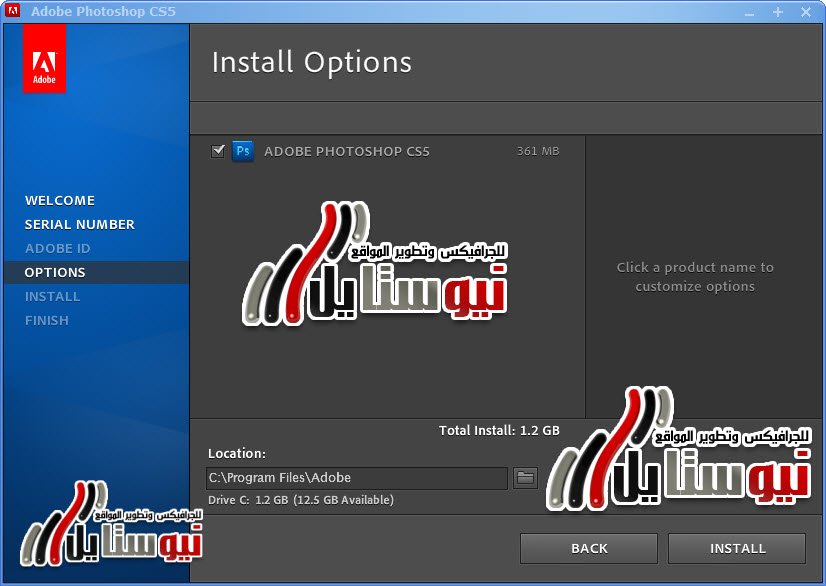
Task: Click the 361 MB size value
Action: 537,151
